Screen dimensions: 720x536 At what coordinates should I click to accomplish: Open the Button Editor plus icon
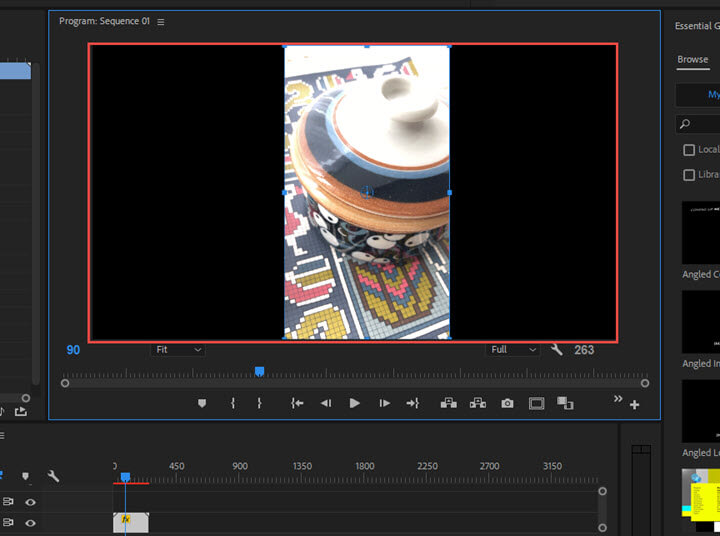click(x=634, y=405)
